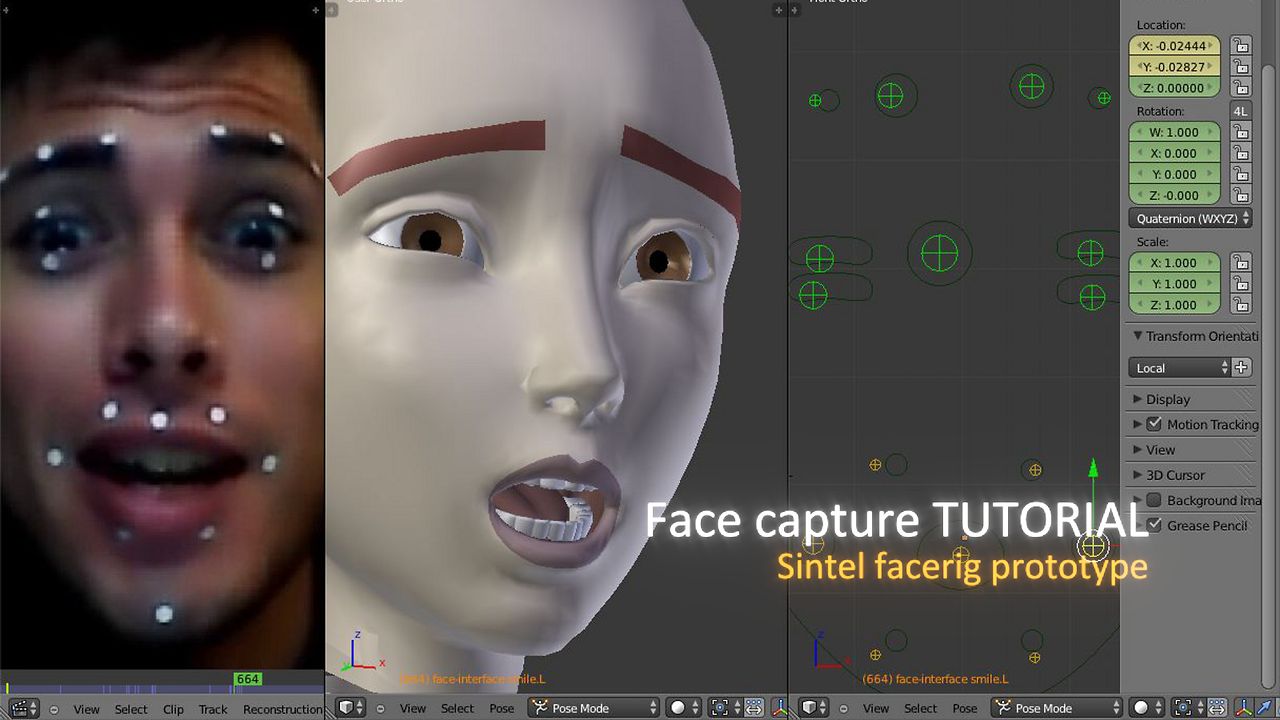Toggle manipulate center points in rig controls viewport
Image resolution: width=1280 pixels, height=720 pixels.
coord(1217,708)
